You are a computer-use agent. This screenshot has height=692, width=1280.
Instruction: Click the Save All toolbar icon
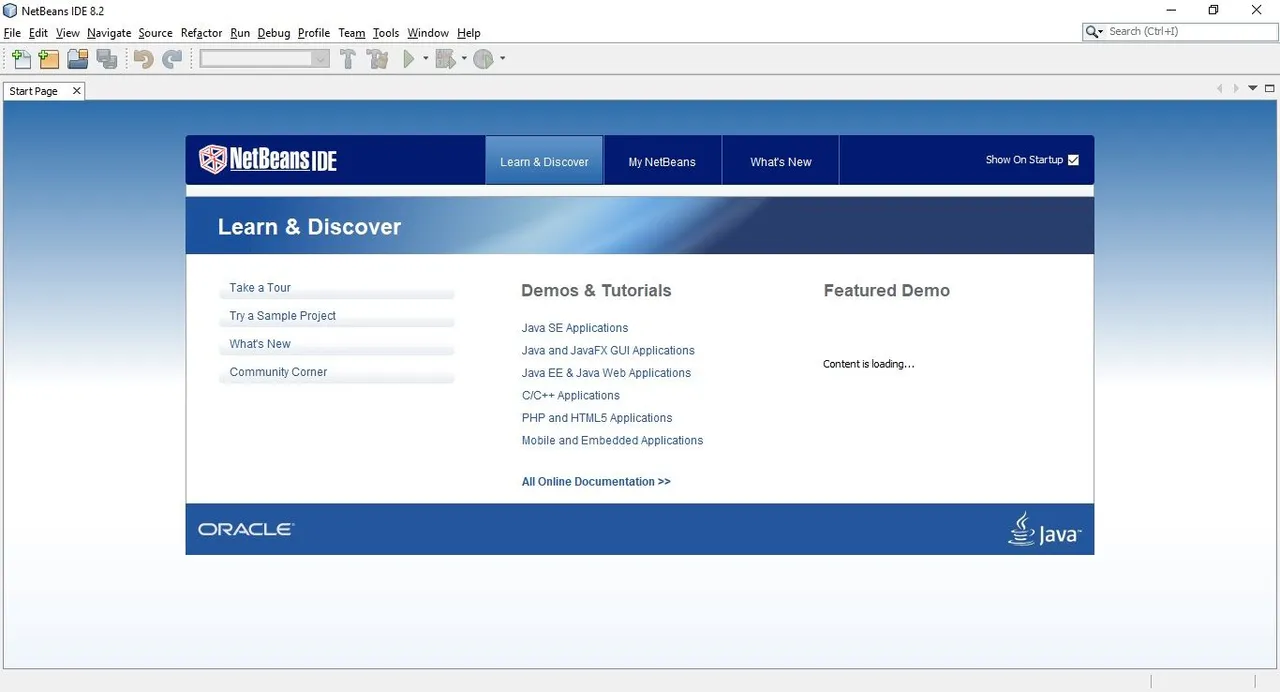pyautogui.click(x=107, y=59)
